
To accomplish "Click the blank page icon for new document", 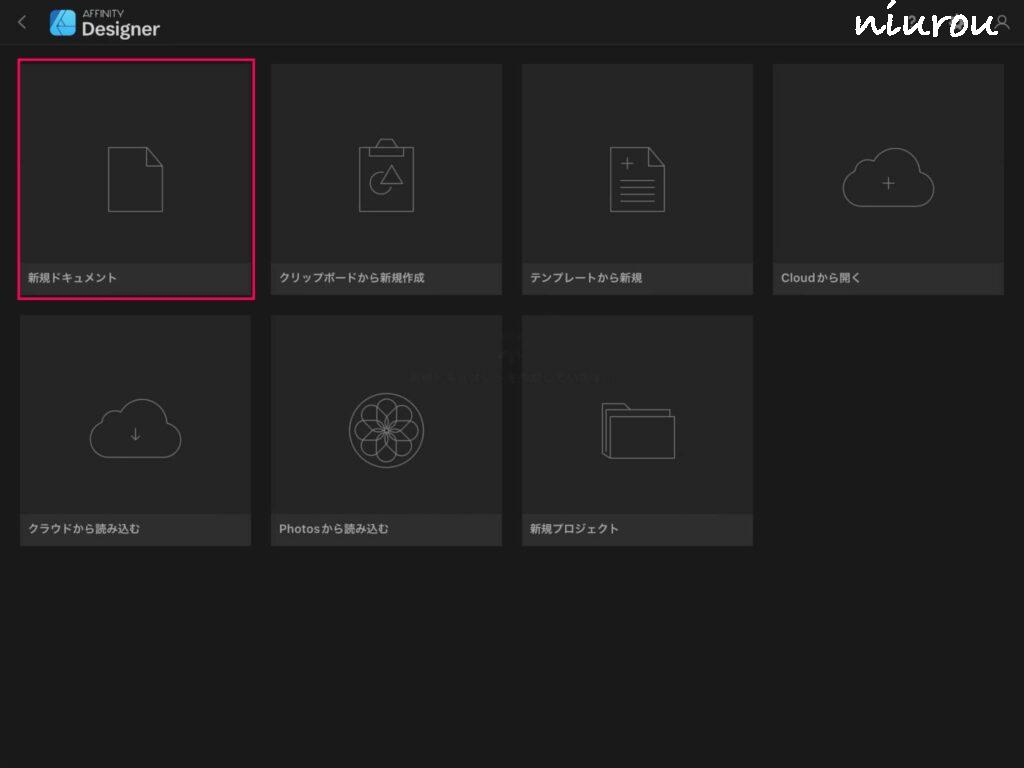I will pos(135,179).
